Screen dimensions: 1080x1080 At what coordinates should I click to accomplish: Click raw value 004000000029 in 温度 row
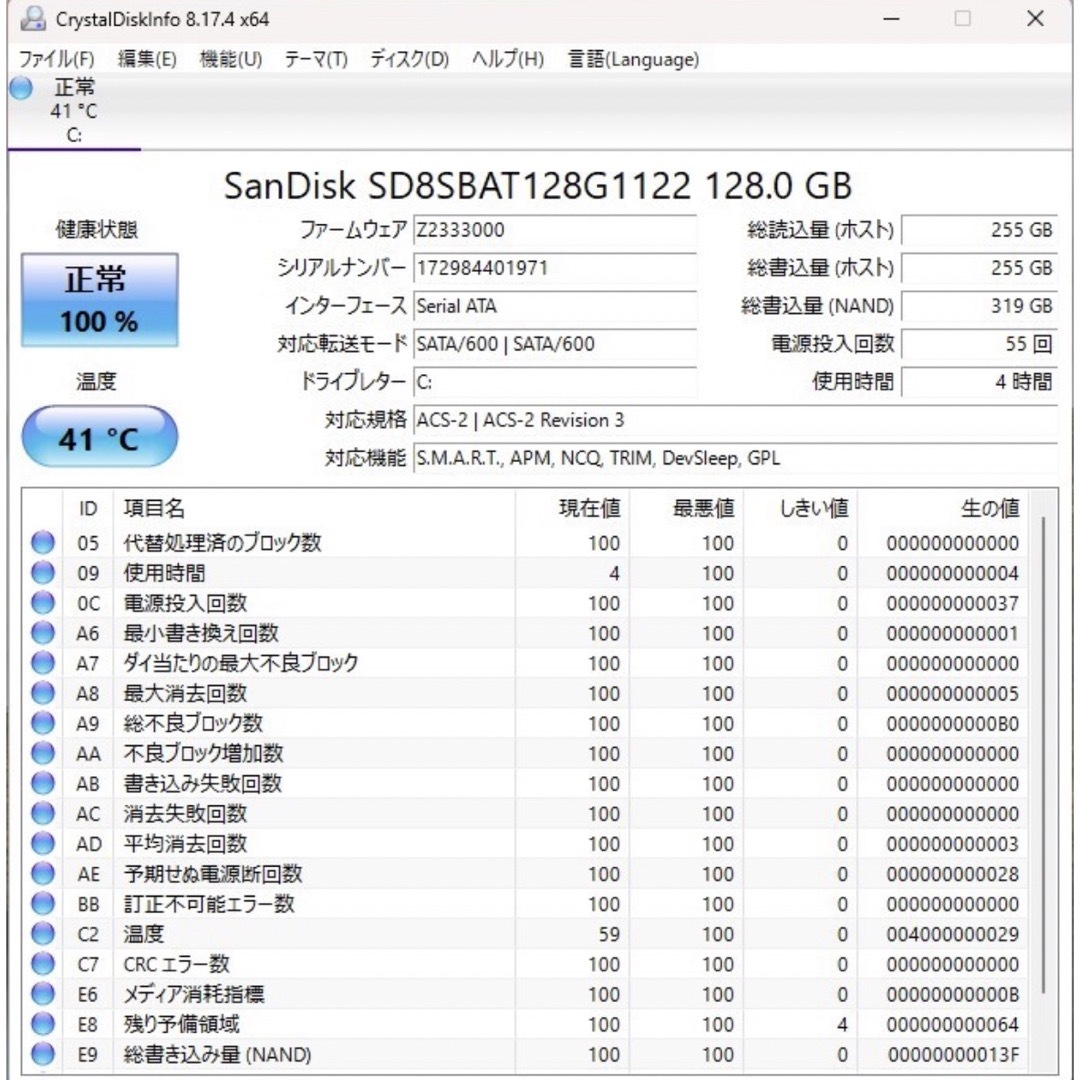coord(953,934)
